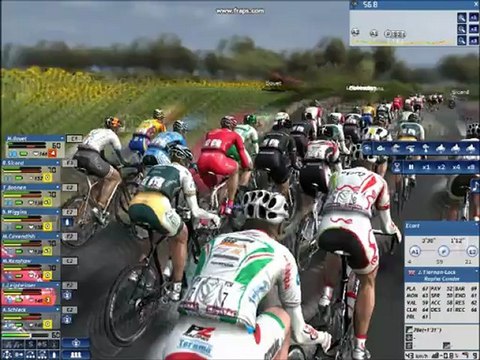Image resolution: width=480 pixels, height=360 pixels.
Task: Click the round badge icon beside A.Schleck
Action: 68,320
